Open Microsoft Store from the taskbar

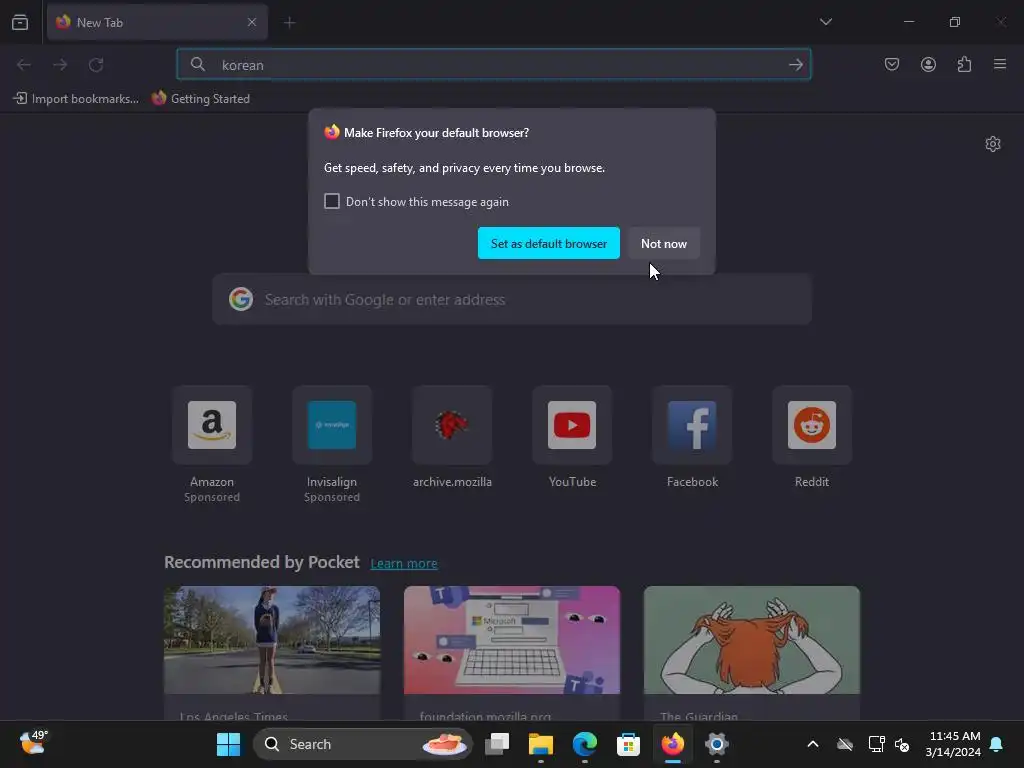click(x=628, y=744)
